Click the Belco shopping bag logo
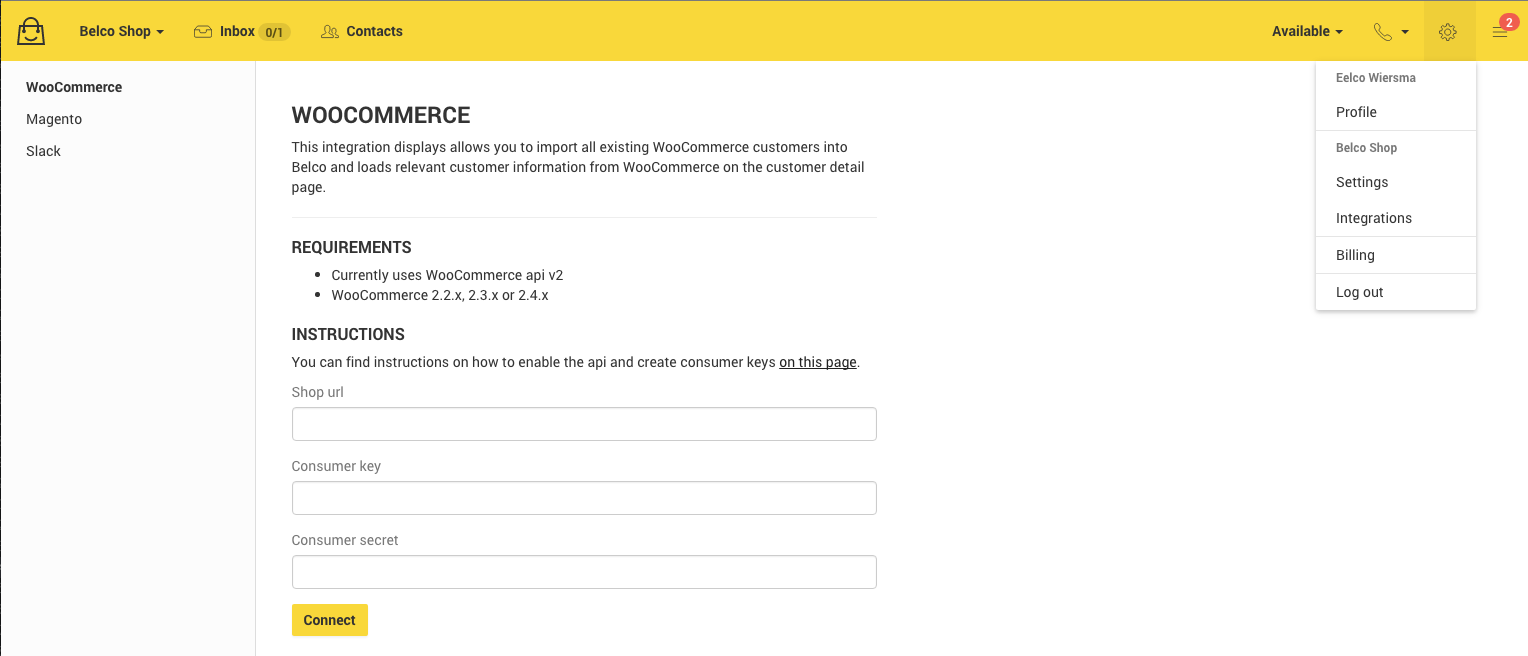Viewport: 1528px width, 656px height. coord(31,31)
